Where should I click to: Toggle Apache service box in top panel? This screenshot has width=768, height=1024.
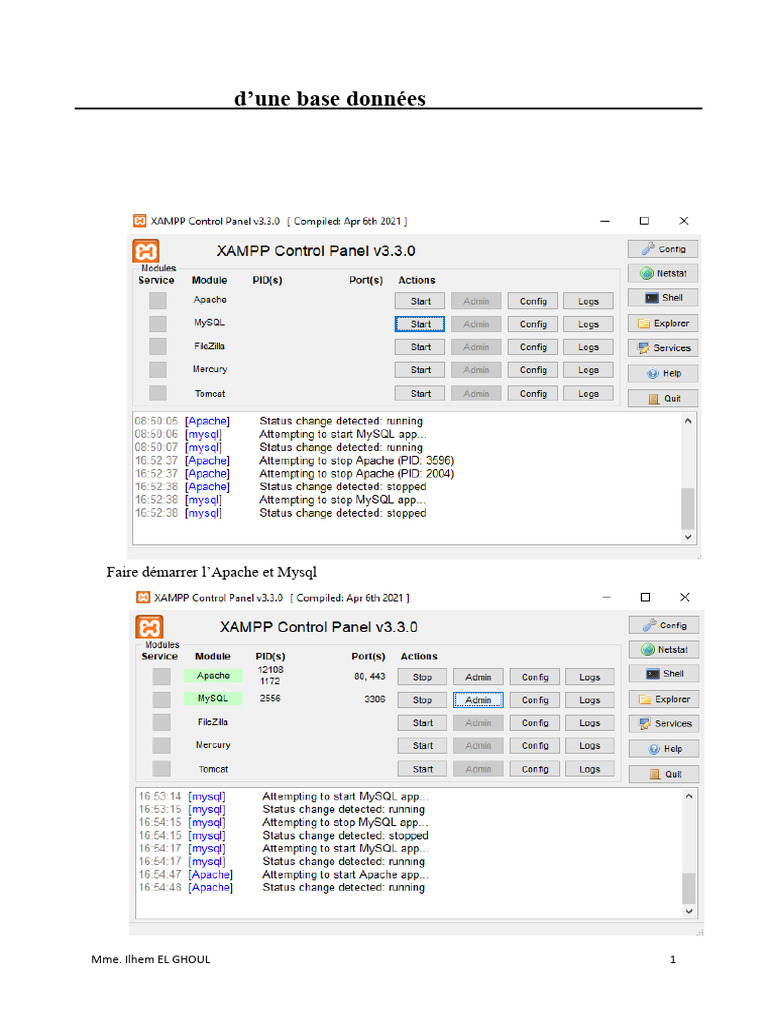pos(157,300)
